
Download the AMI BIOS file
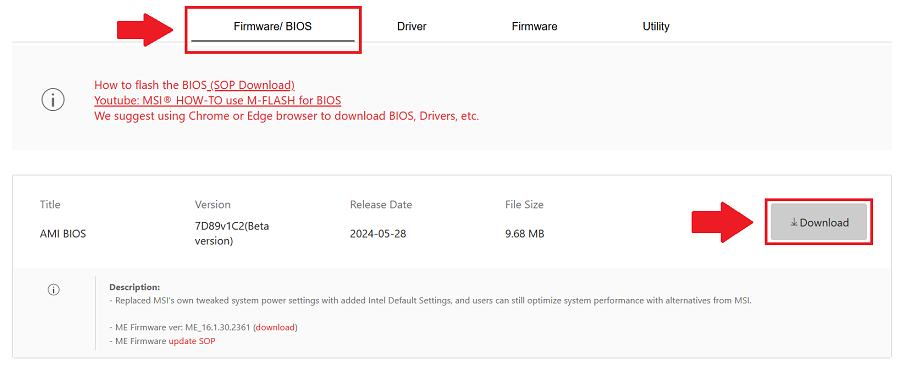(818, 222)
